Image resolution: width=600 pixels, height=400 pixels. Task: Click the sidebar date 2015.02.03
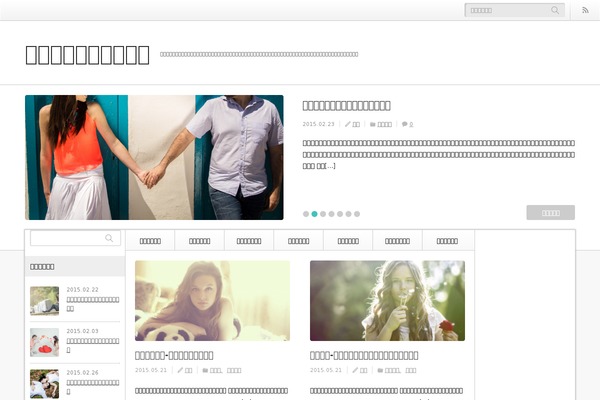(82, 331)
